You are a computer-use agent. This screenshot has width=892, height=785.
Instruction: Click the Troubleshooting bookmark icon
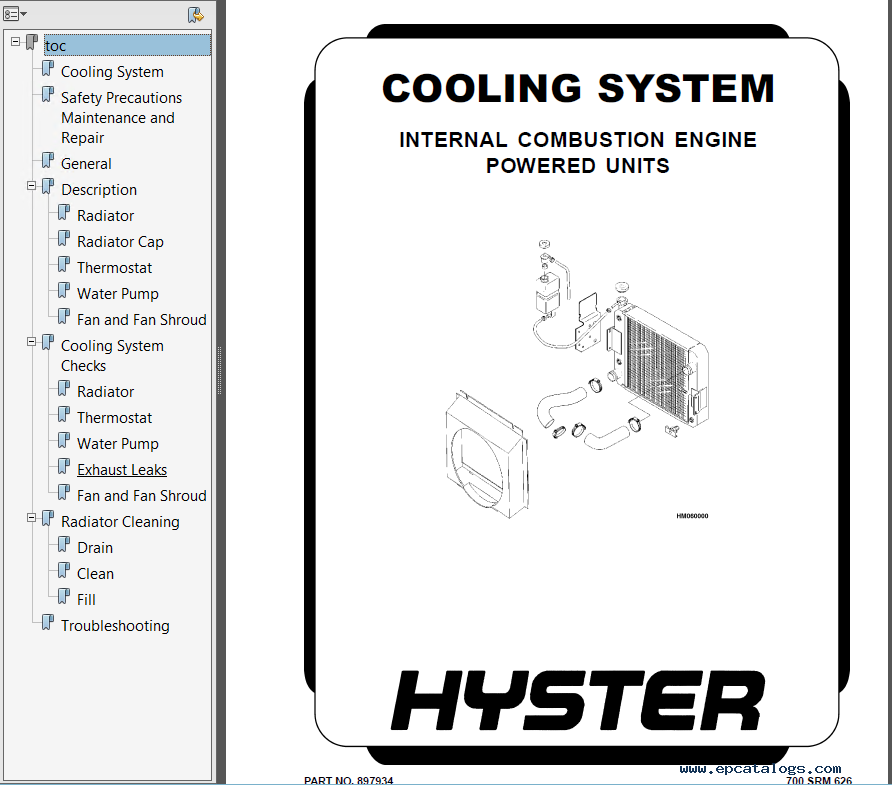click(x=48, y=622)
